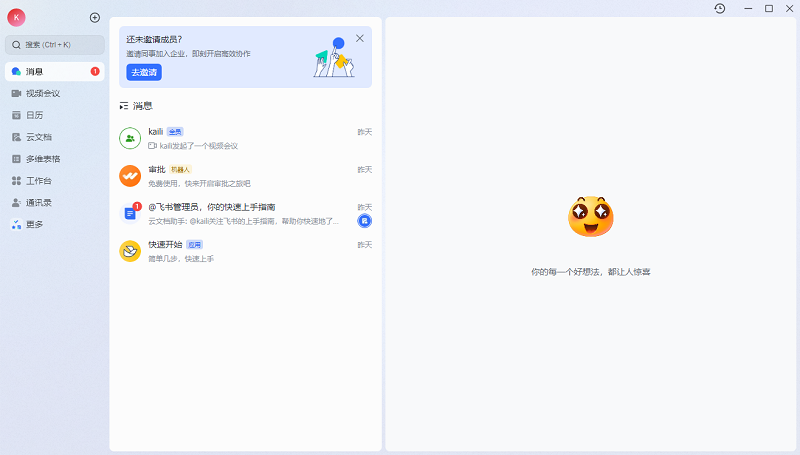
Task: Open the 快速开始 app chat
Action: click(245, 251)
